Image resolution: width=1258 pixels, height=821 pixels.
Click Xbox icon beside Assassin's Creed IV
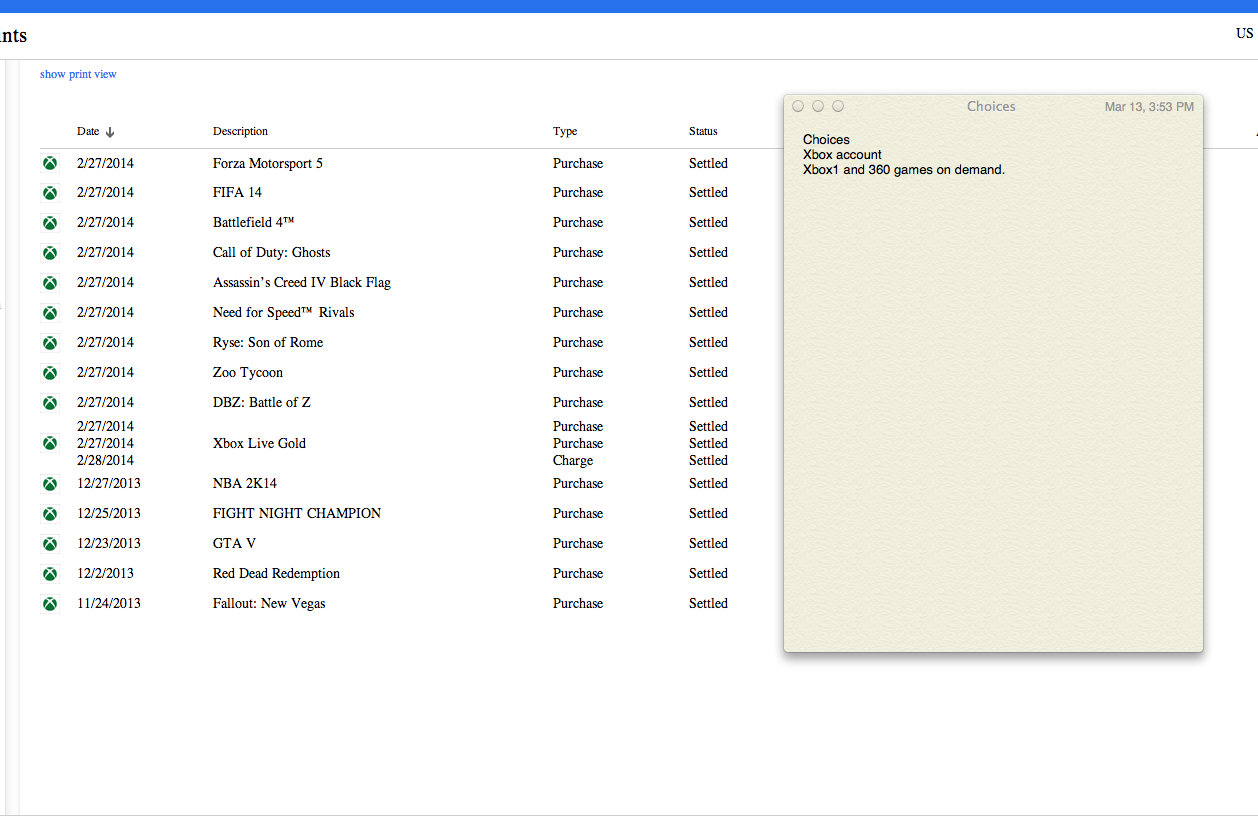49,283
